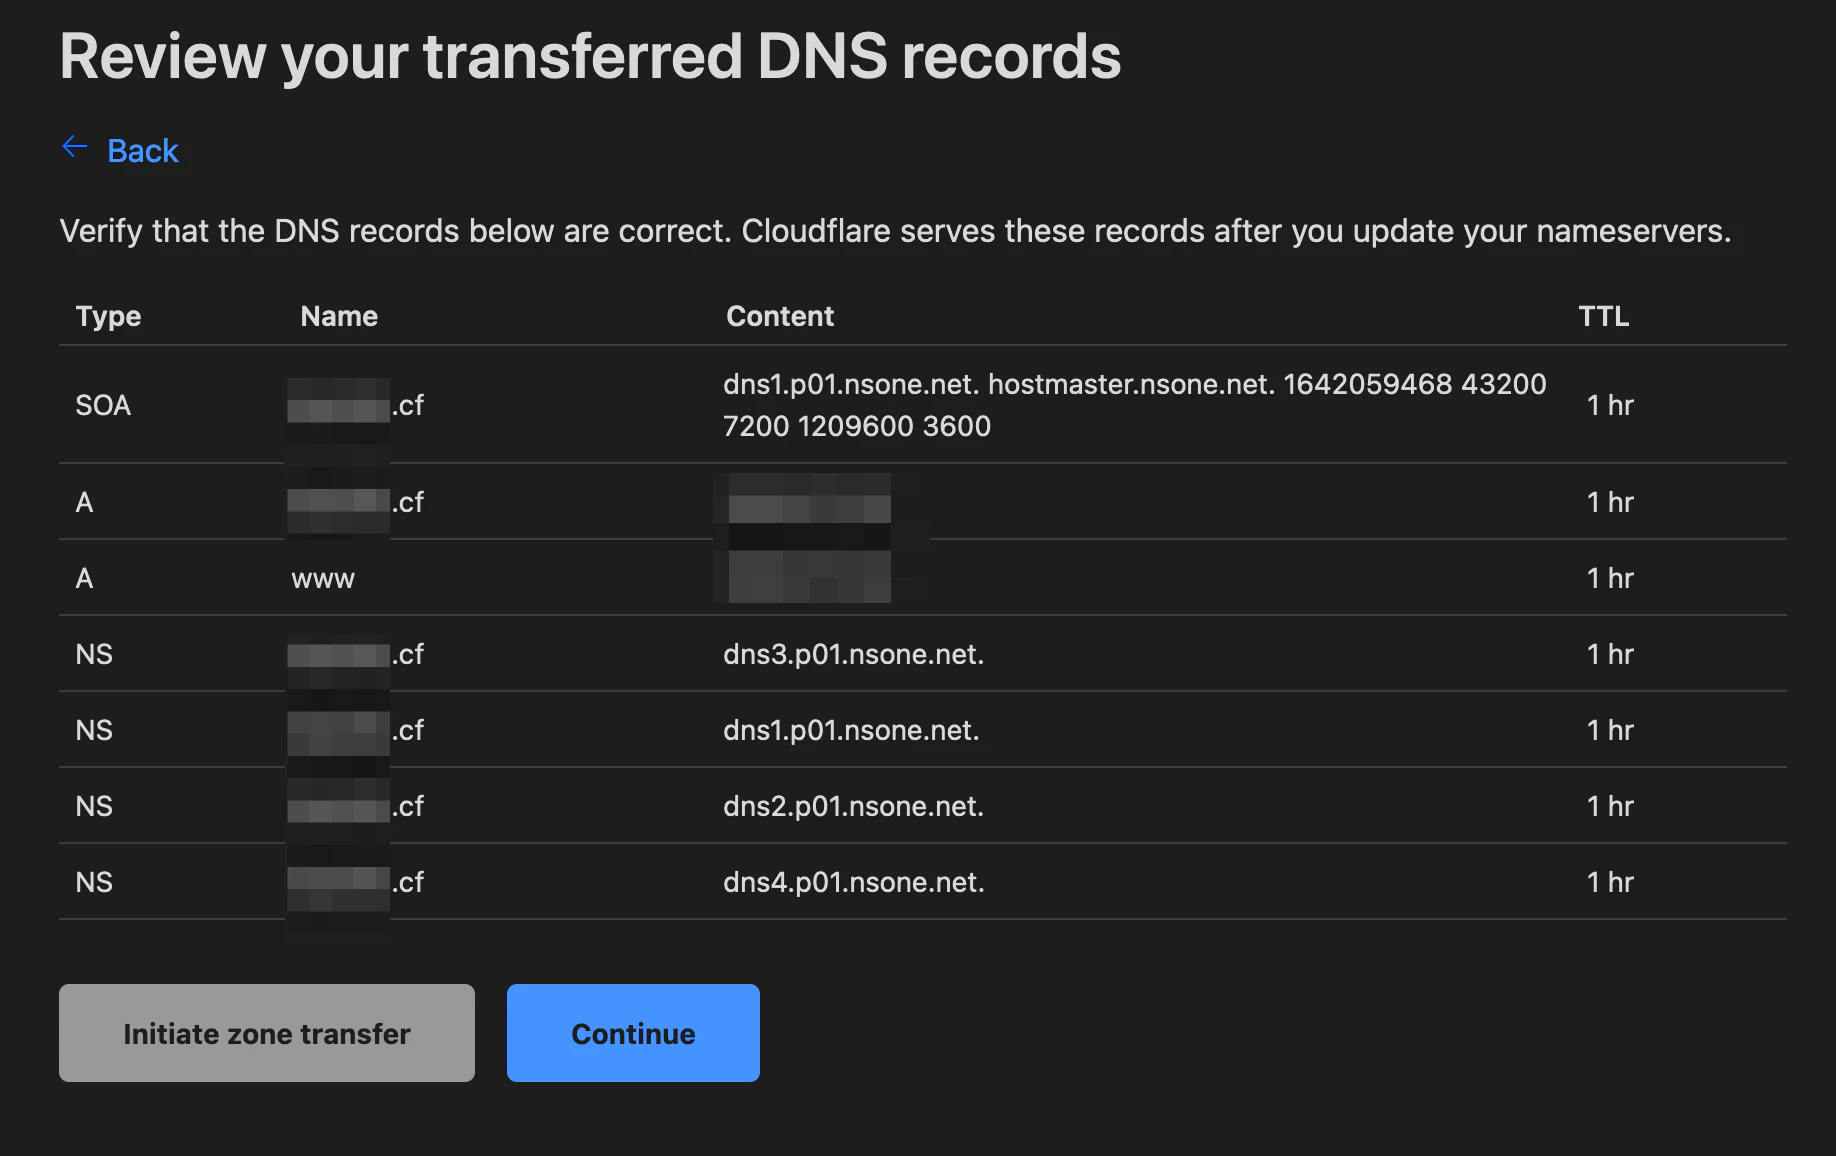Click Initiate zone transfer button
Screen dimensions: 1836x1156
[267, 1033]
